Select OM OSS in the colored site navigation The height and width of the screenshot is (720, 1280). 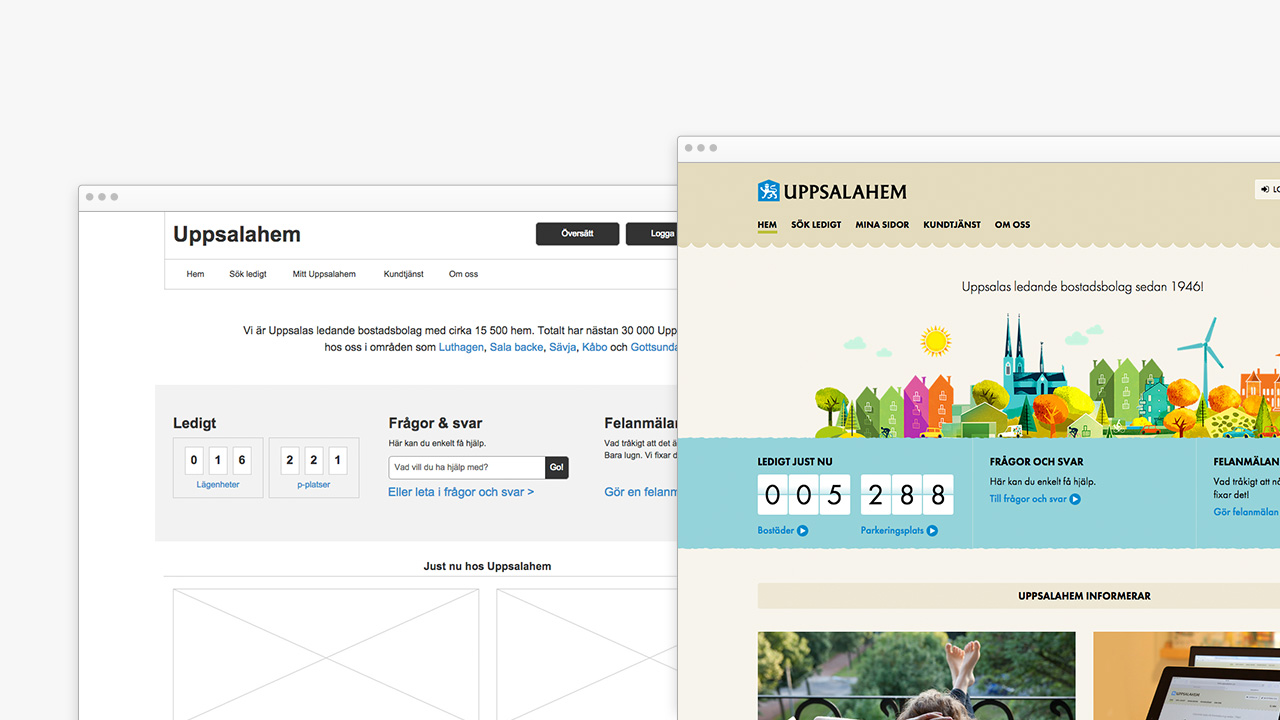point(1012,225)
